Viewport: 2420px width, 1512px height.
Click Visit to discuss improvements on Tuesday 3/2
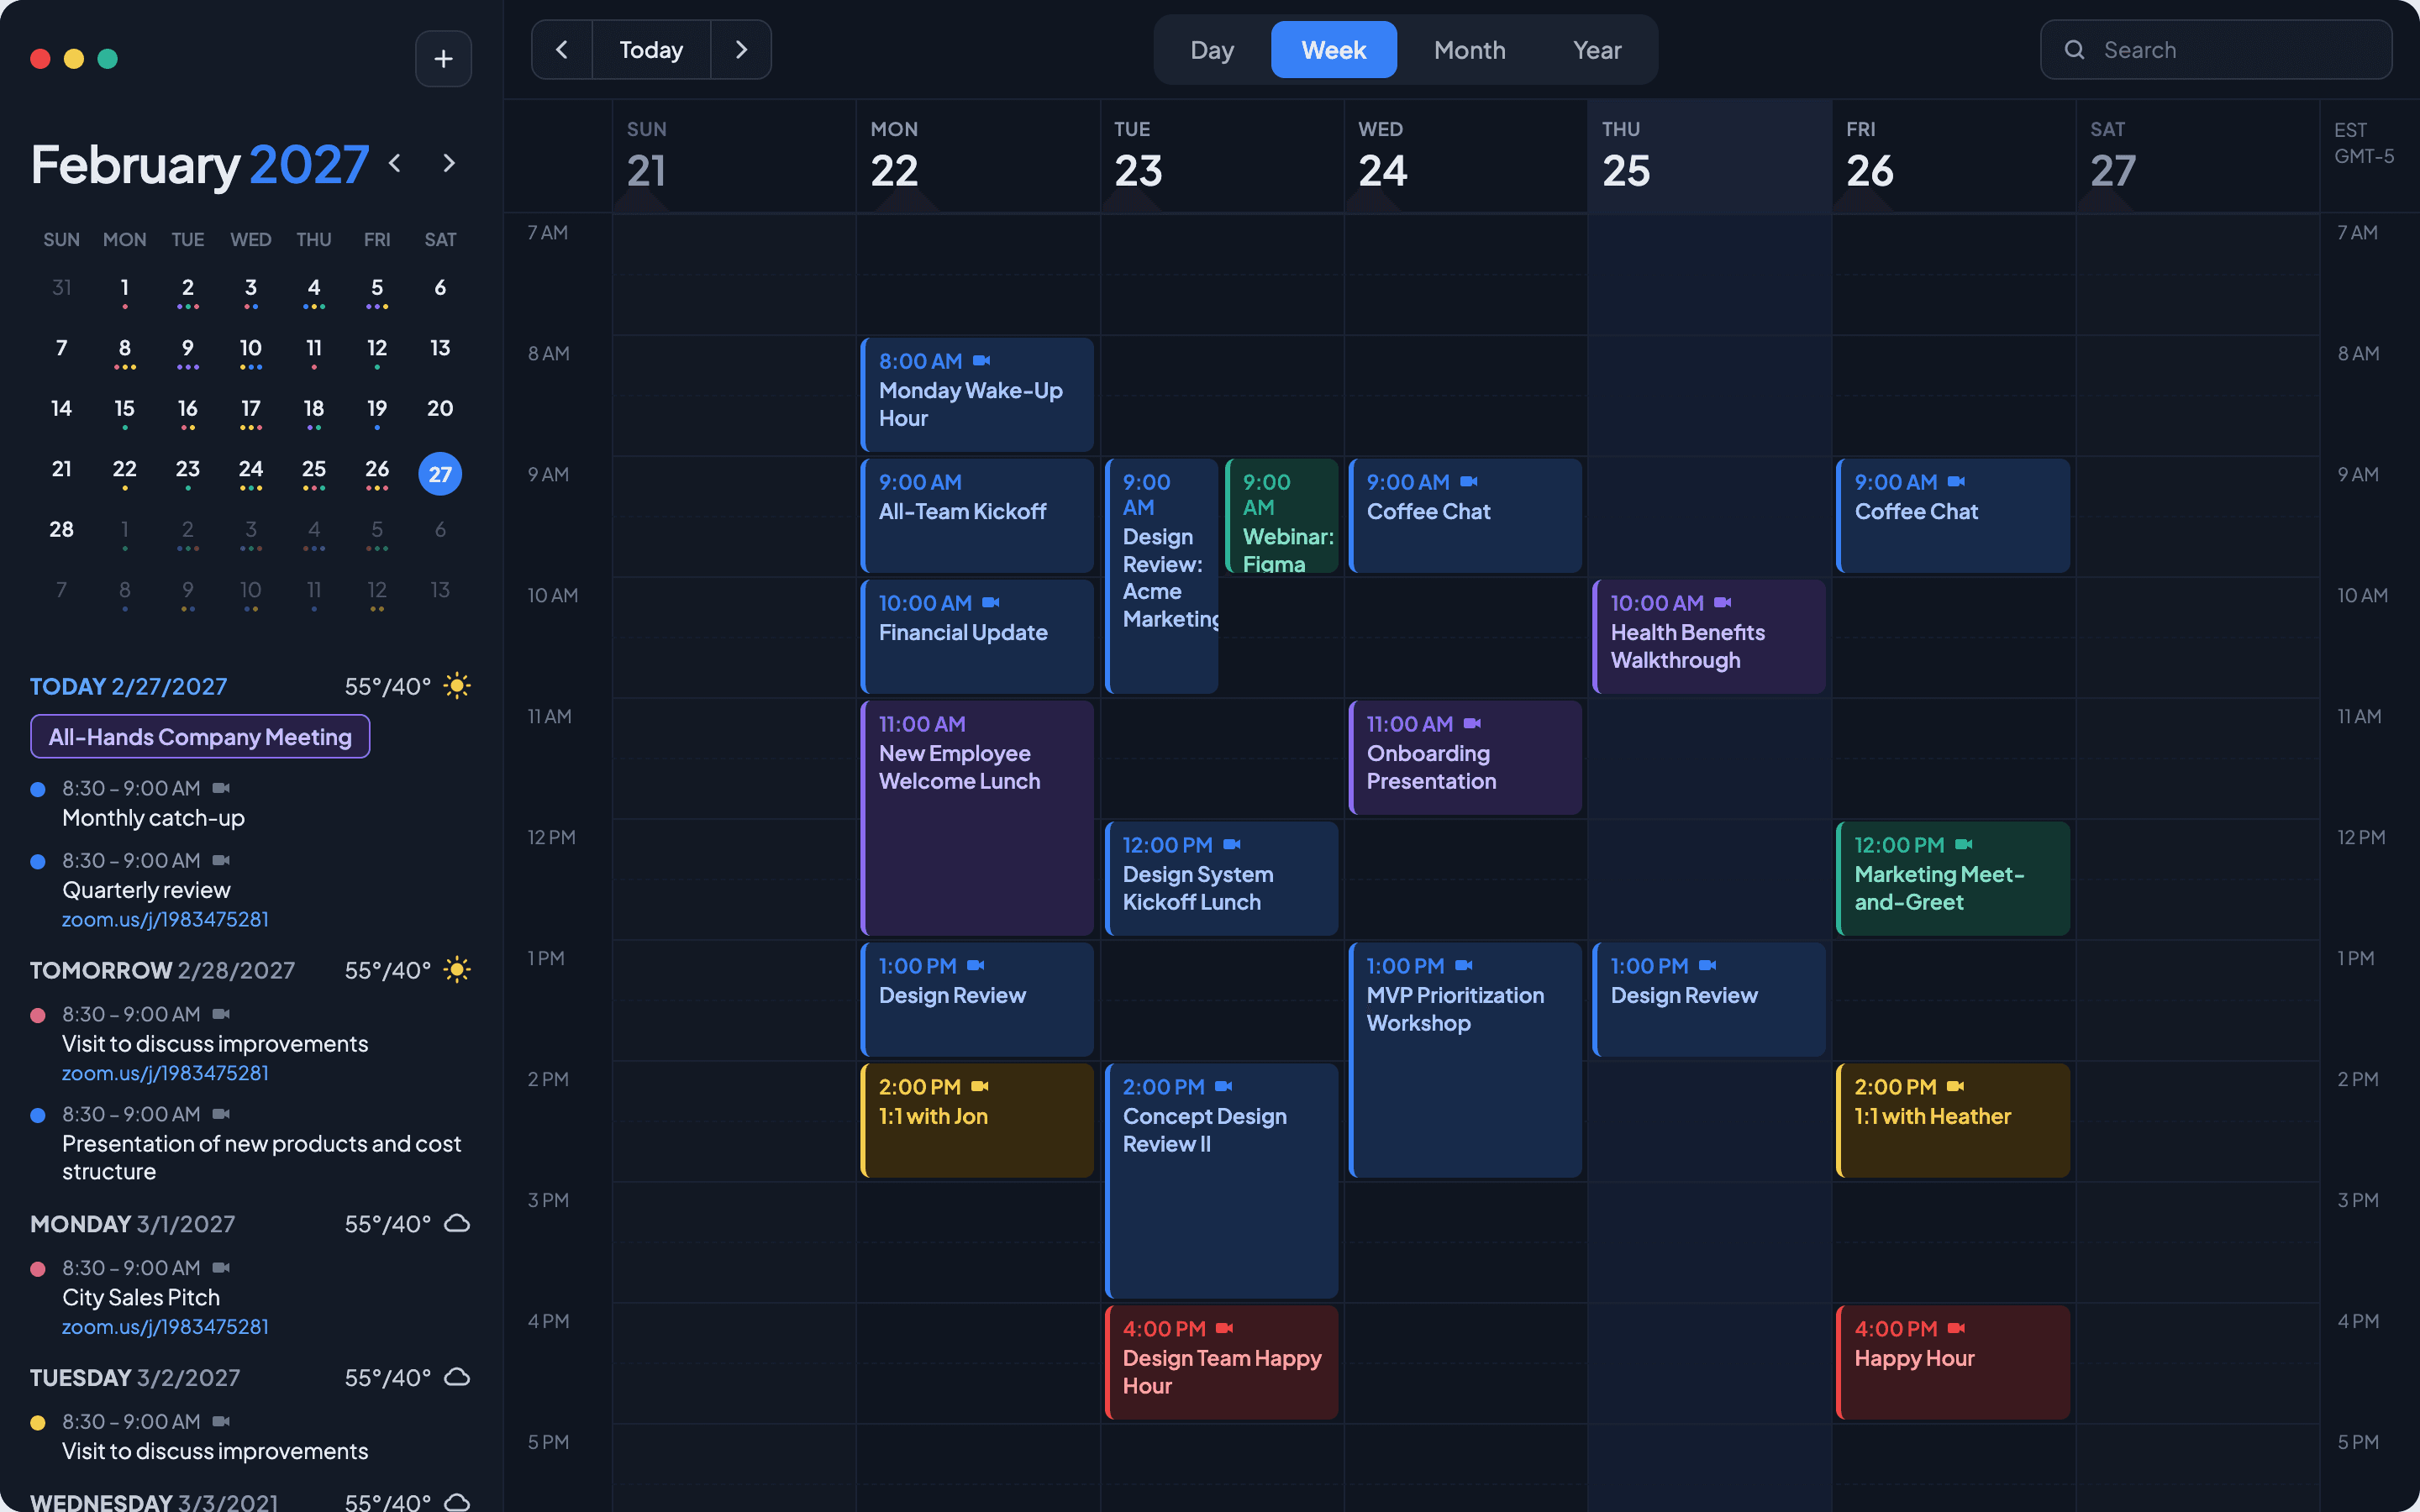point(215,1451)
